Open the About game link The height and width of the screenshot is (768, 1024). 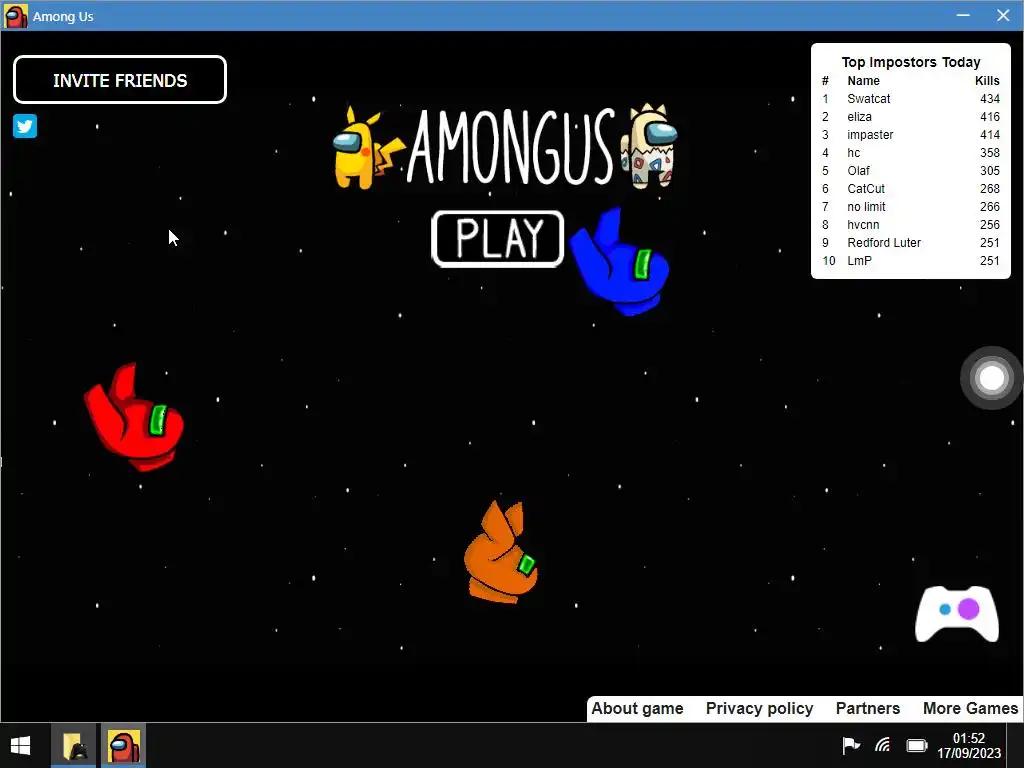coord(637,709)
